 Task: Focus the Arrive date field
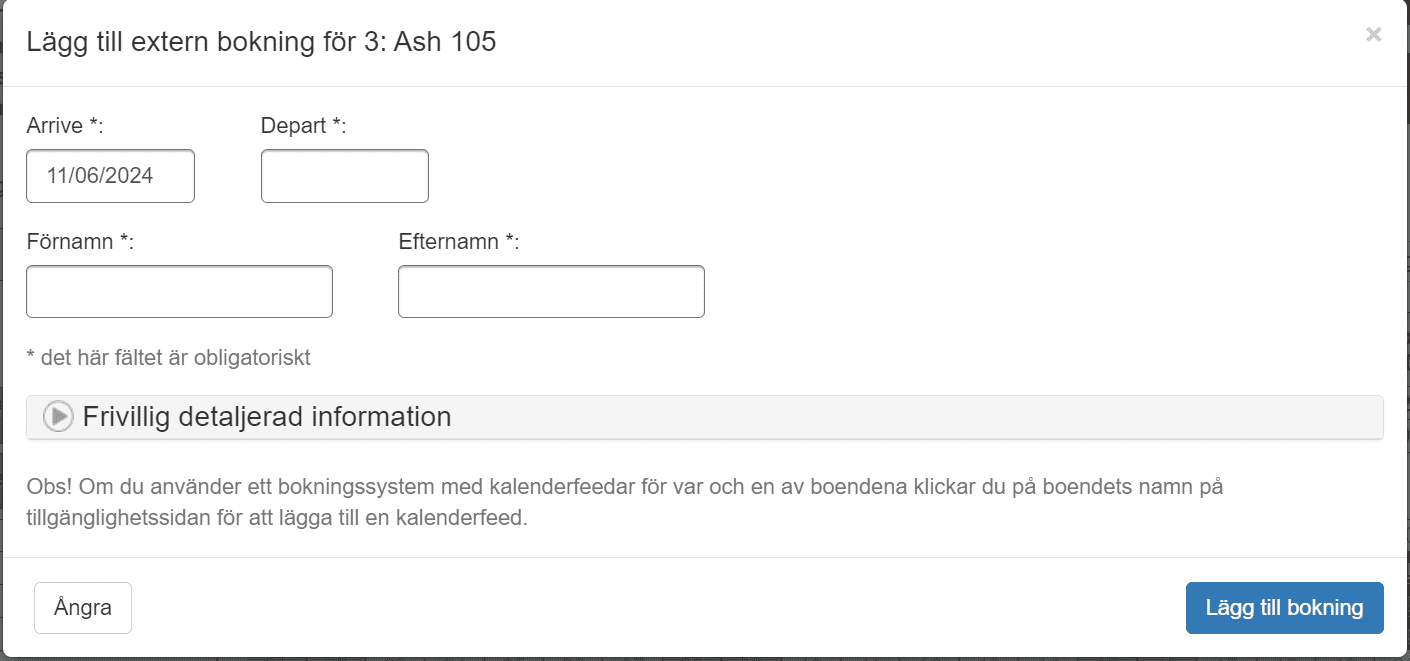(x=110, y=176)
